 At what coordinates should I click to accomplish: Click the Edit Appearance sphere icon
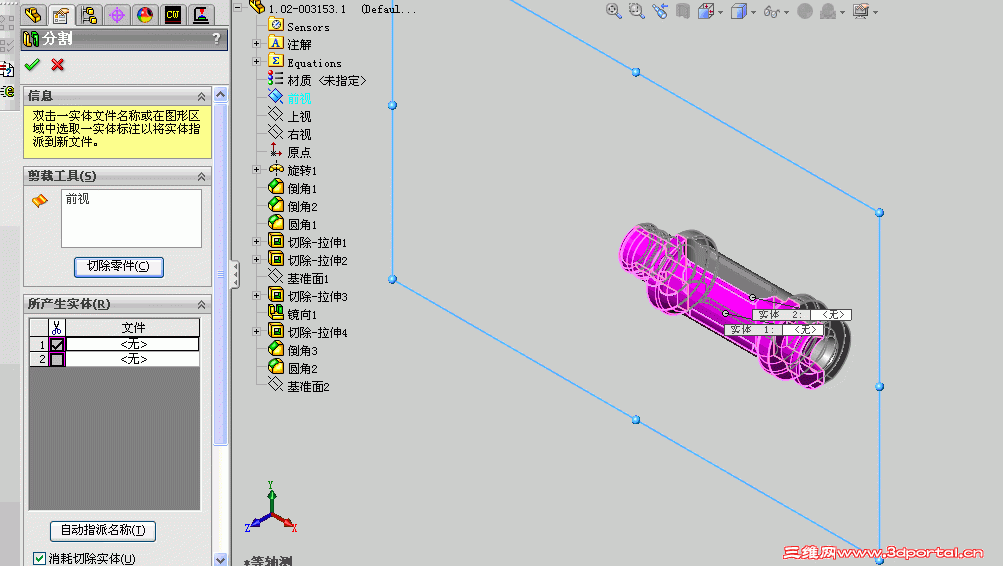click(x=805, y=11)
